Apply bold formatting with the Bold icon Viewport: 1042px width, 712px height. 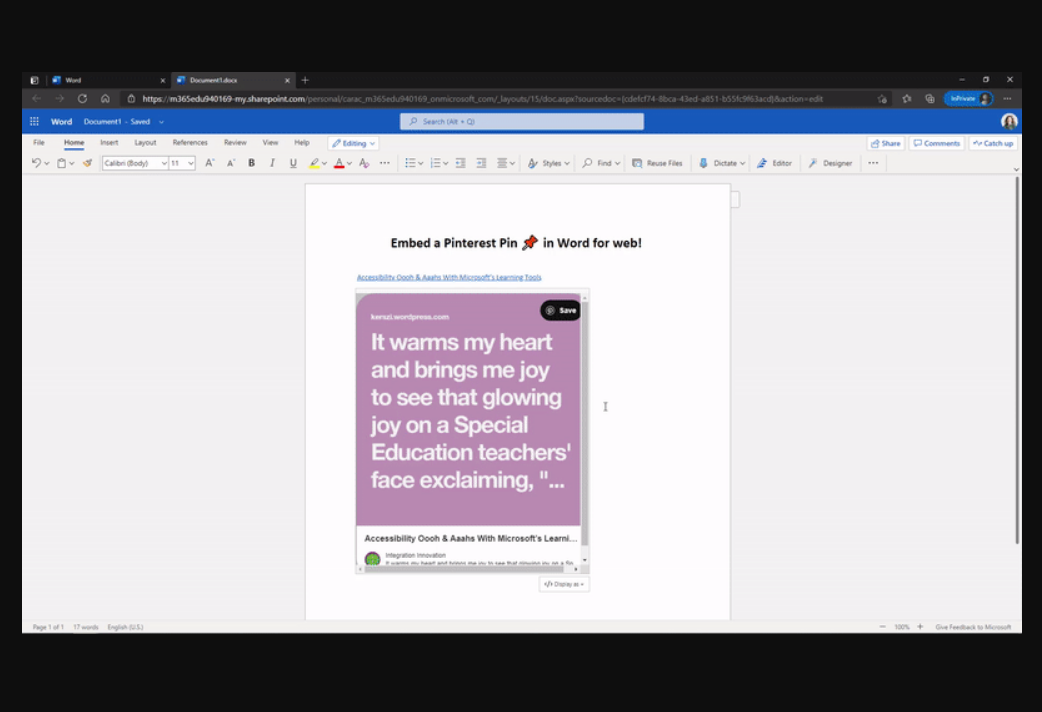pos(251,163)
